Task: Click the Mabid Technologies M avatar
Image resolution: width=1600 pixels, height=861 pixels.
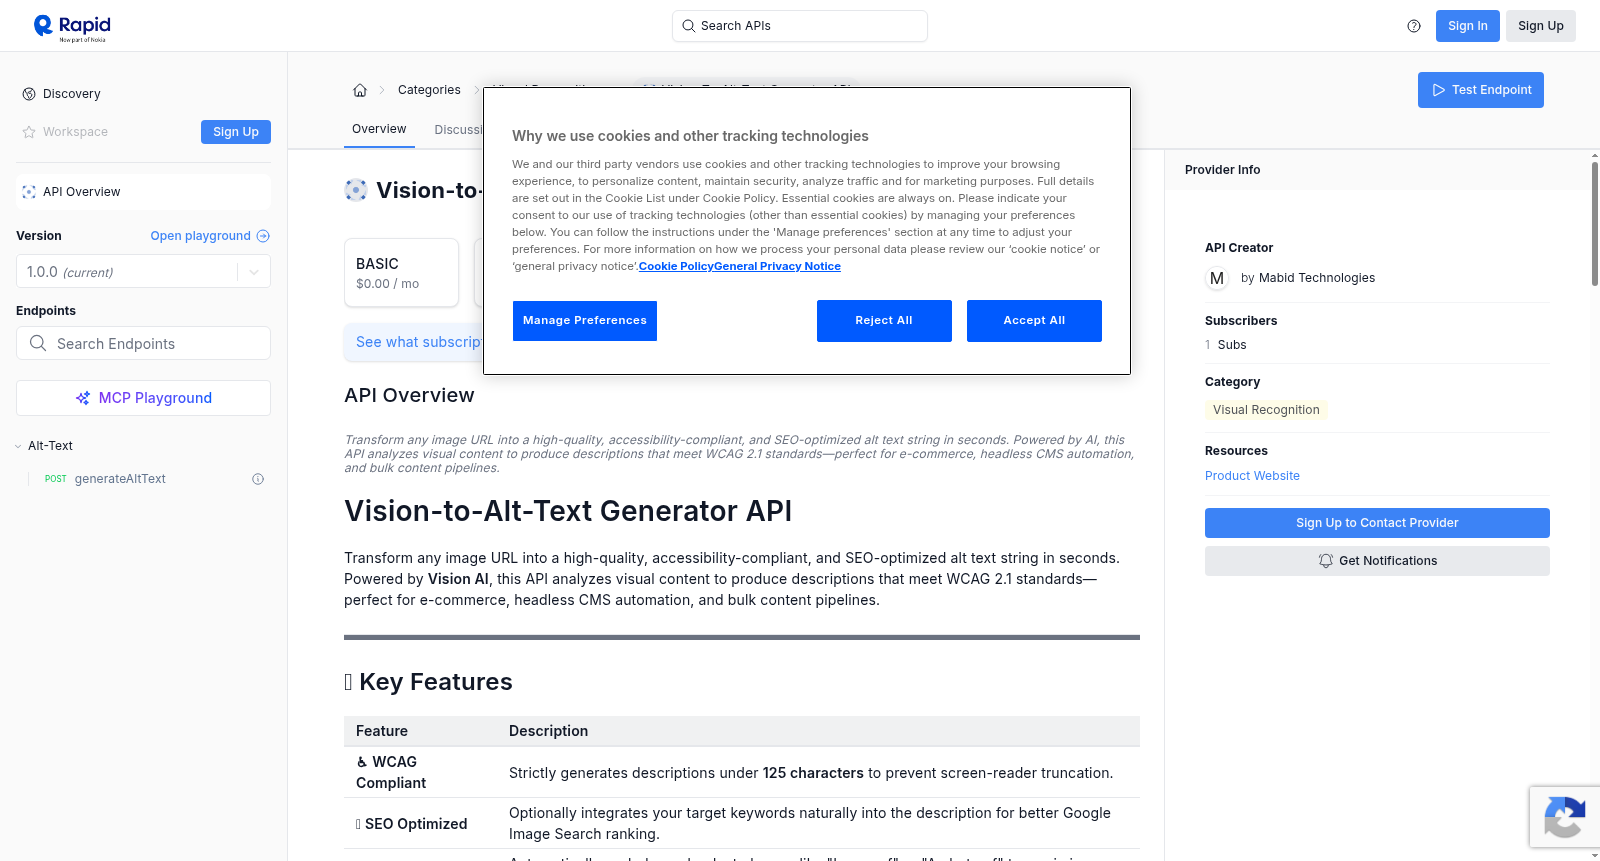Action: pos(1217,278)
